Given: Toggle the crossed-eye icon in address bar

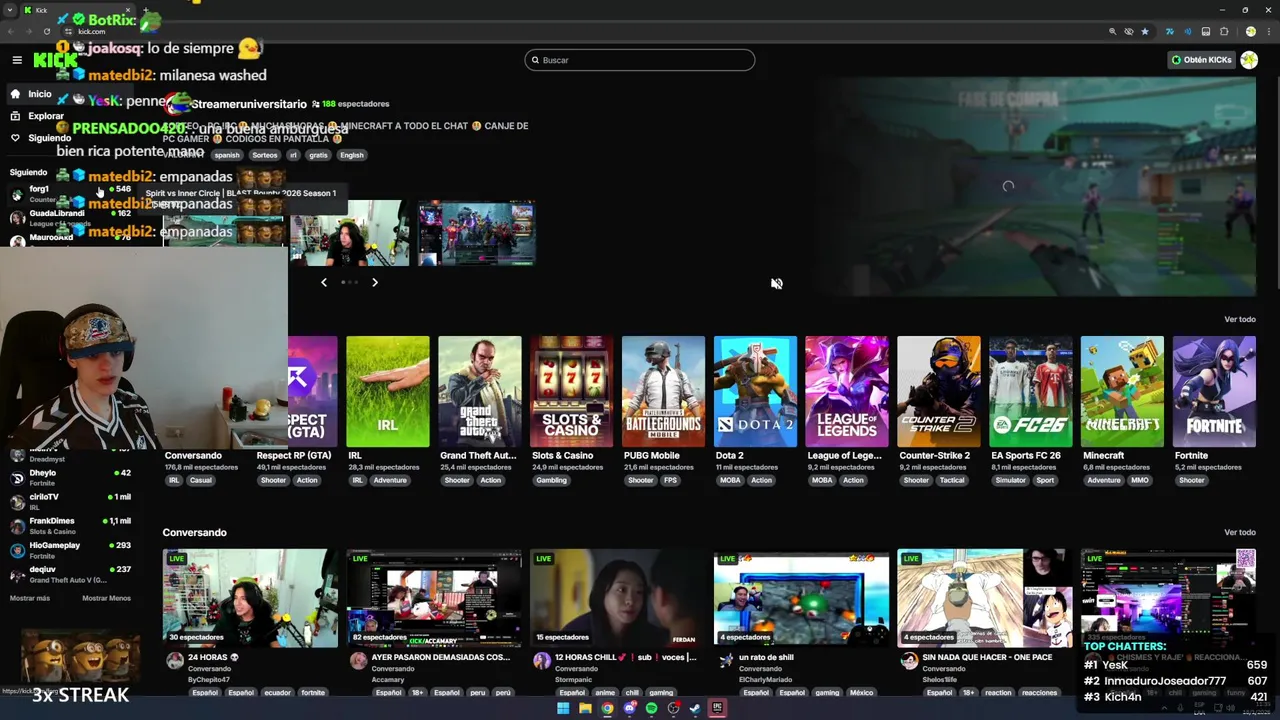Looking at the screenshot, I should [x=1129, y=31].
